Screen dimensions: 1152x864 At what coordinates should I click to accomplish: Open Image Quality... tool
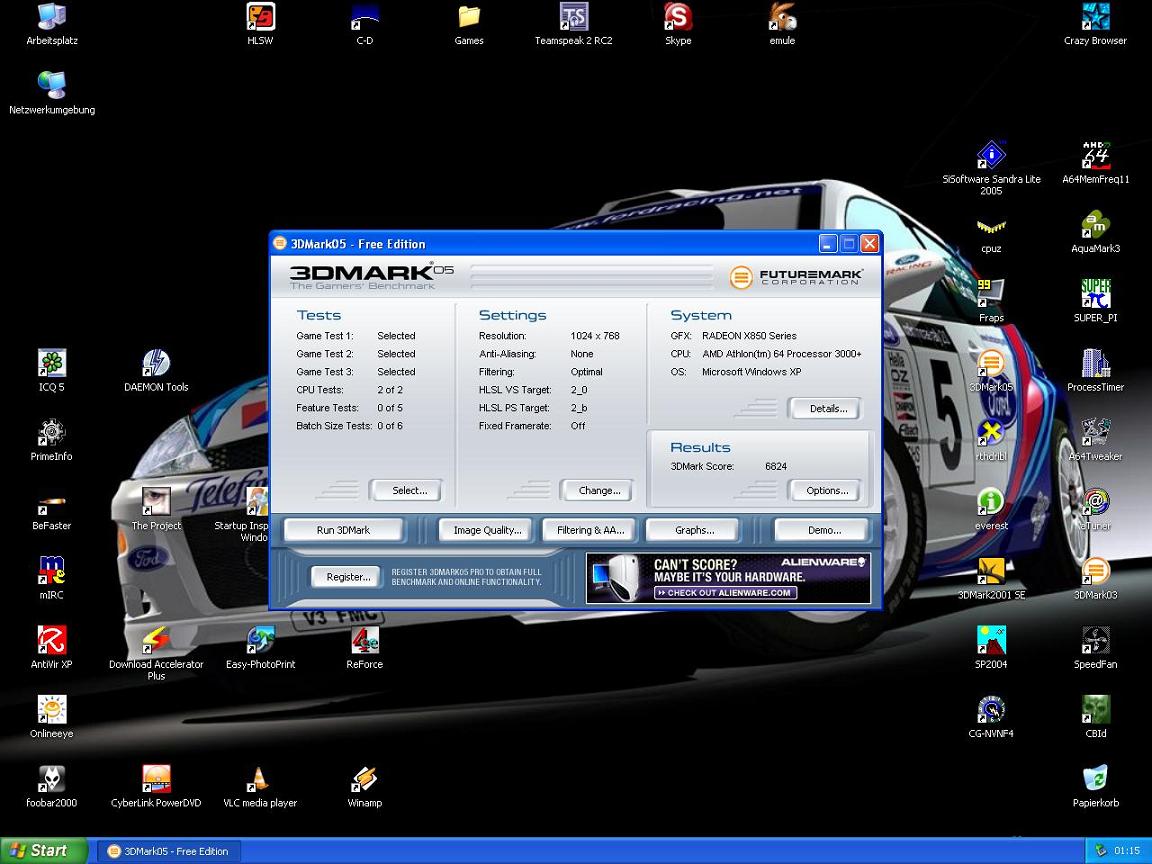(487, 530)
